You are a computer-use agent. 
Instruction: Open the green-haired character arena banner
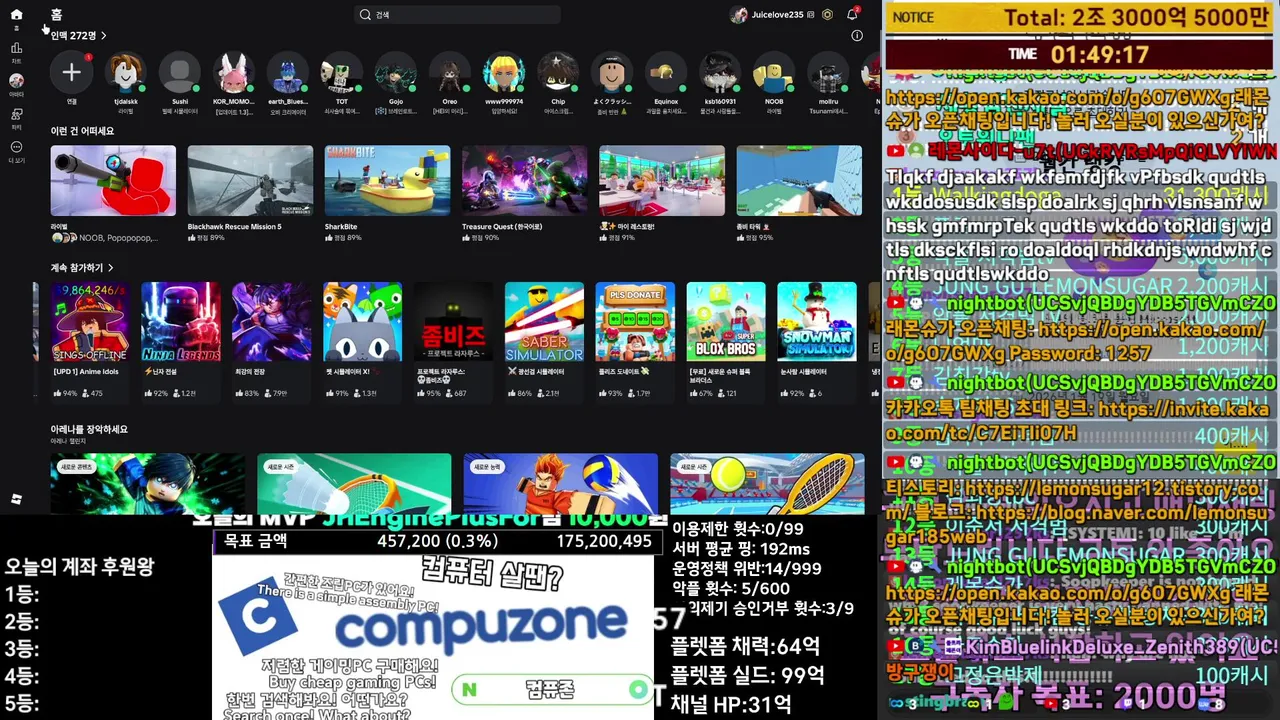coord(148,484)
